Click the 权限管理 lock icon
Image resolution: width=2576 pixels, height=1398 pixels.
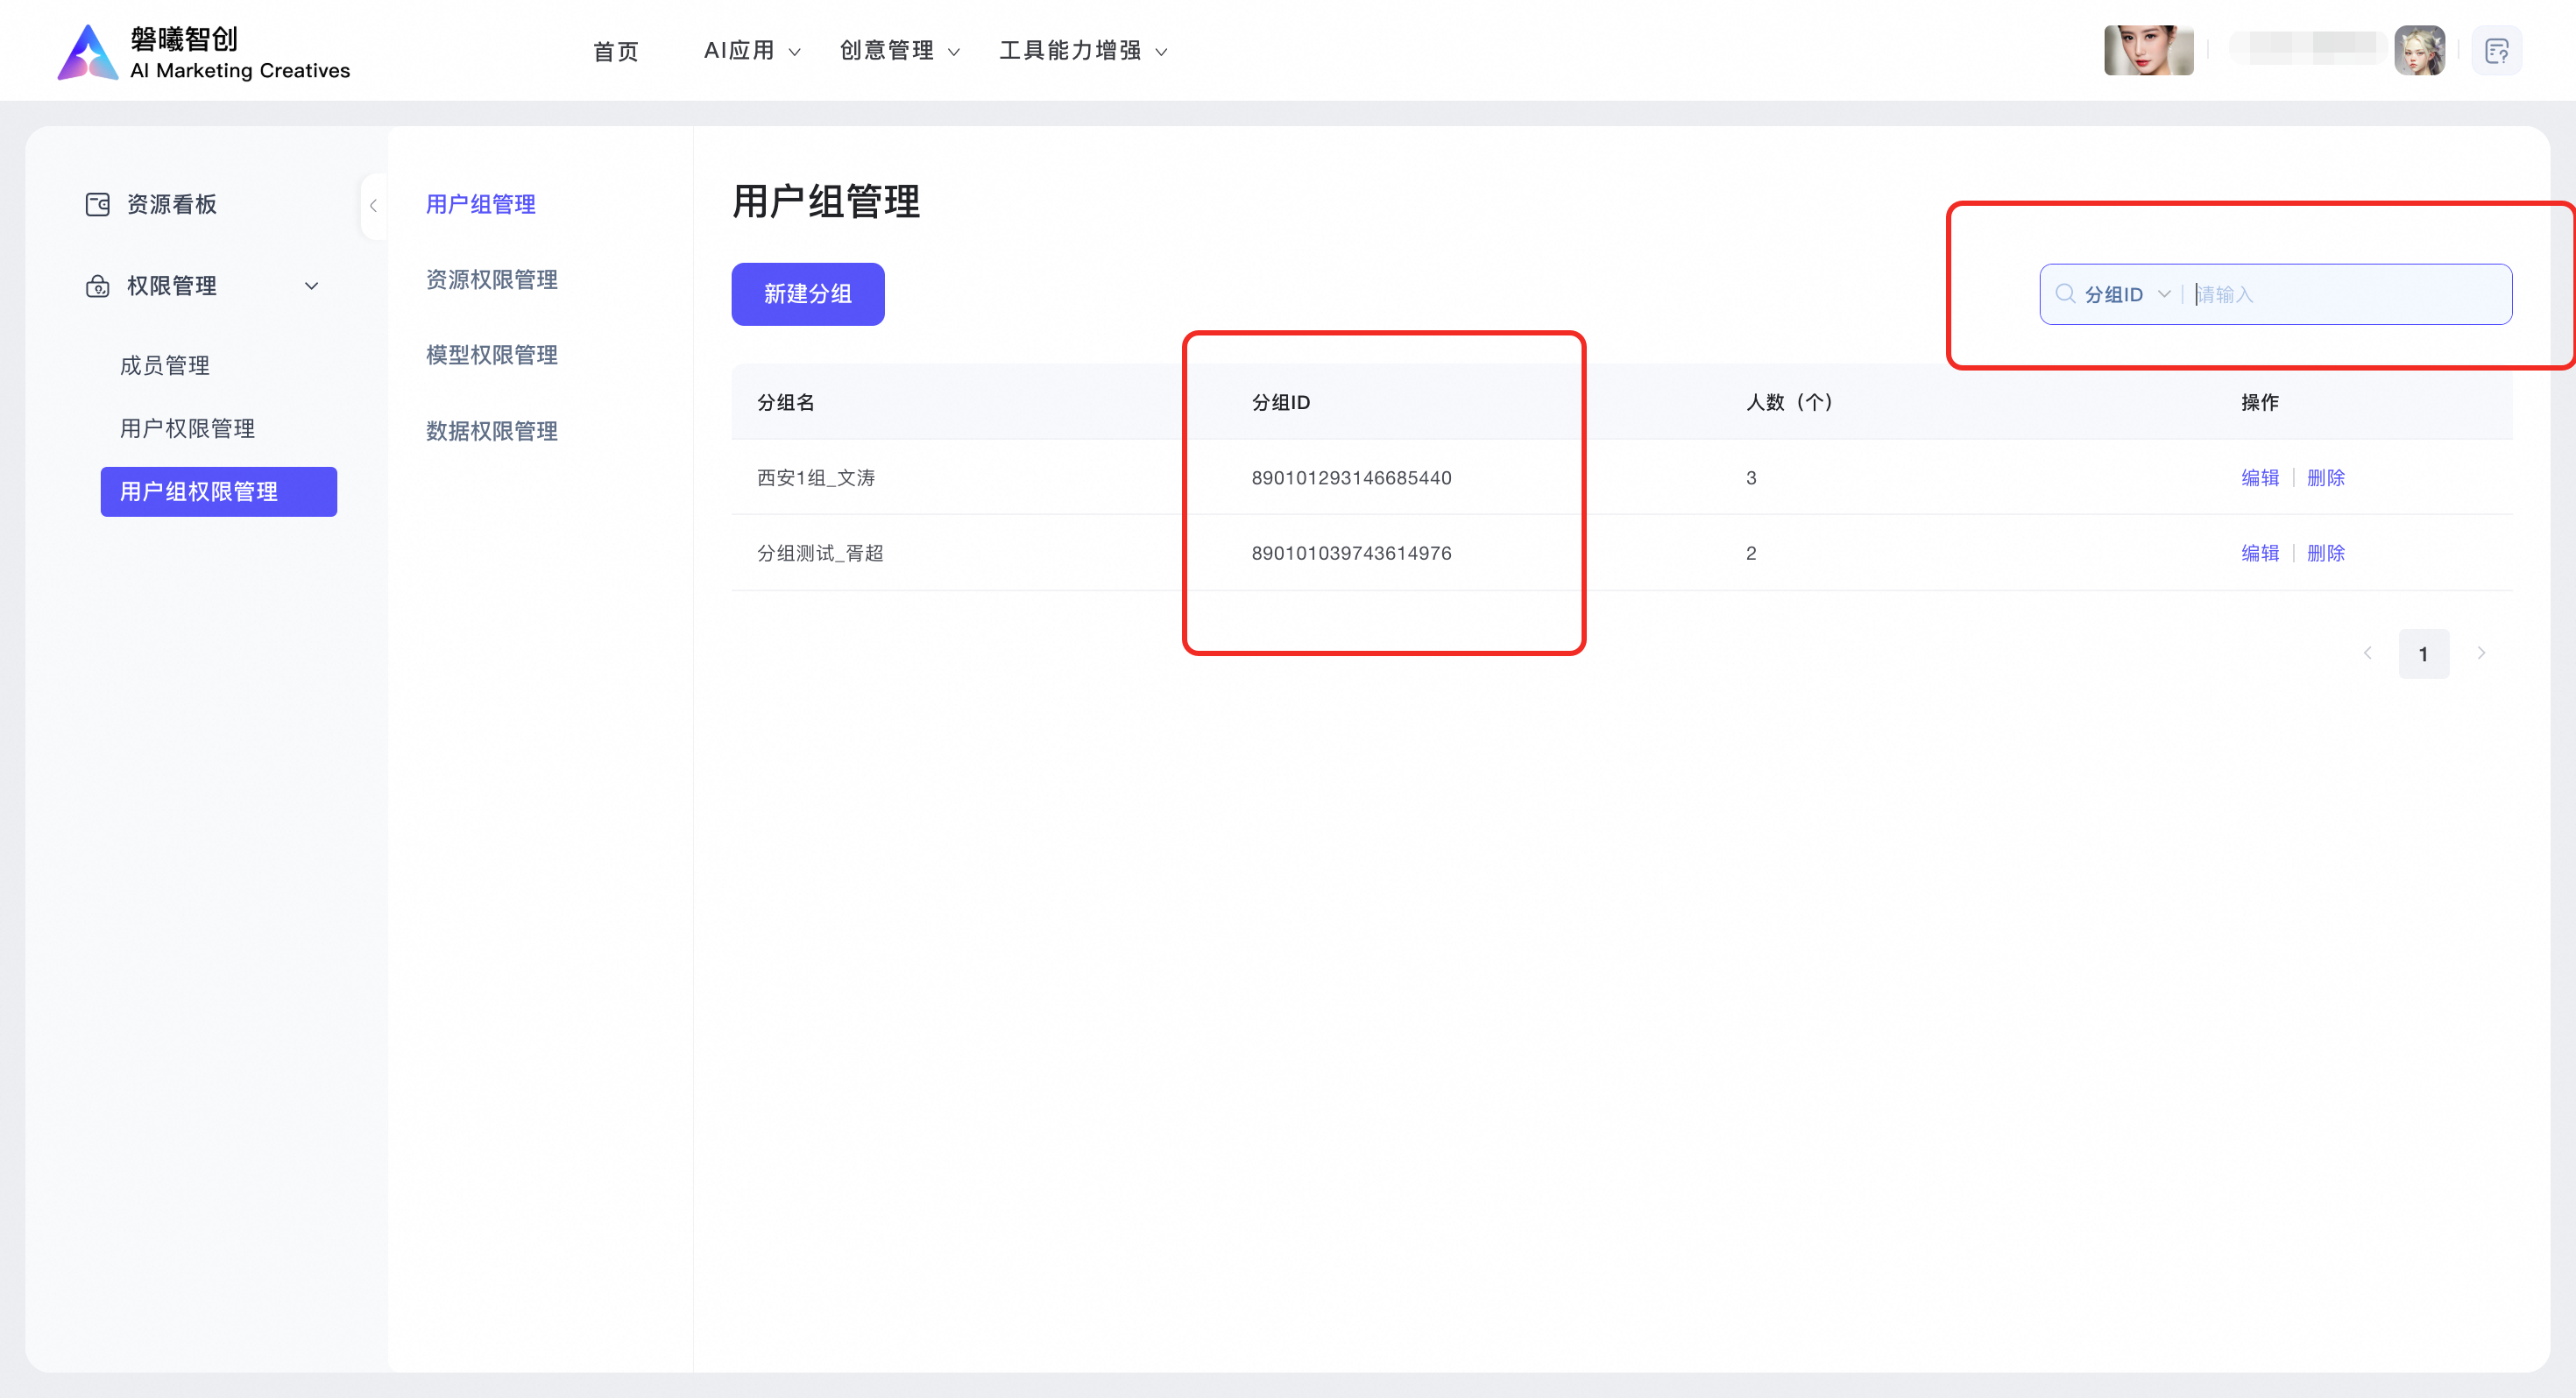click(97, 286)
